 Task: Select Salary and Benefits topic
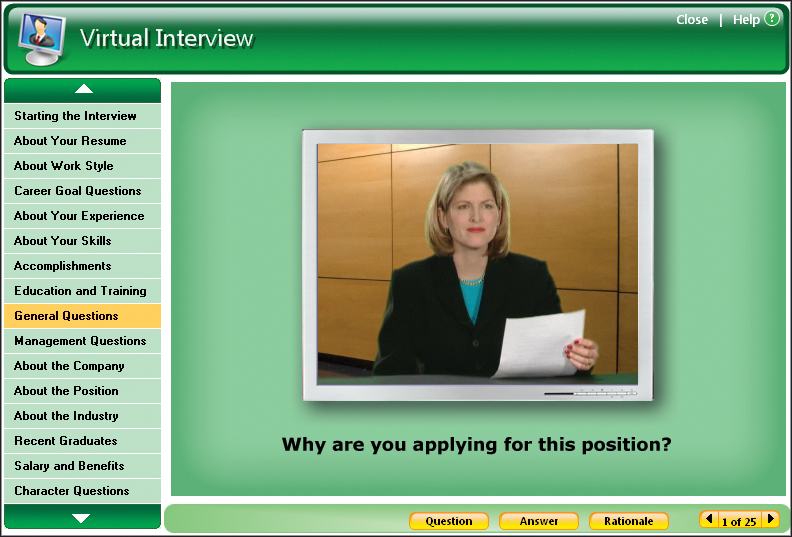coord(82,466)
